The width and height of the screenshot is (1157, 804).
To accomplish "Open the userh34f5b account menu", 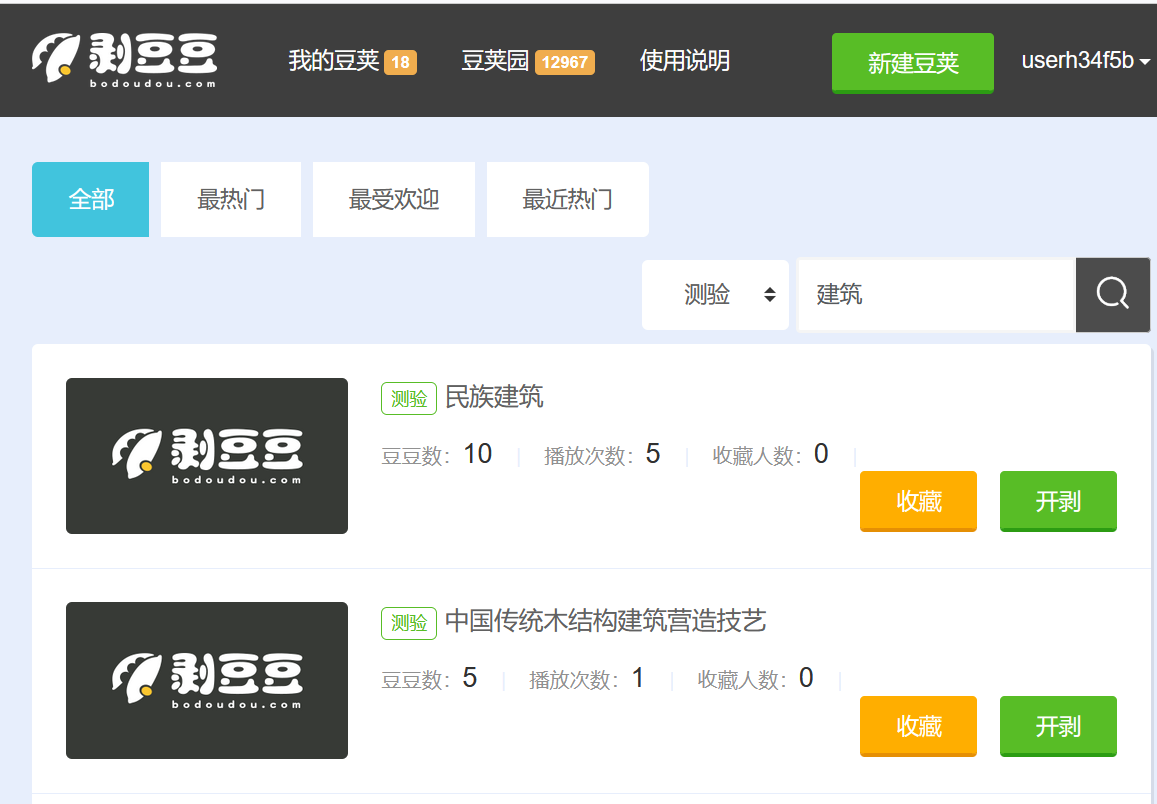I will [1085, 61].
